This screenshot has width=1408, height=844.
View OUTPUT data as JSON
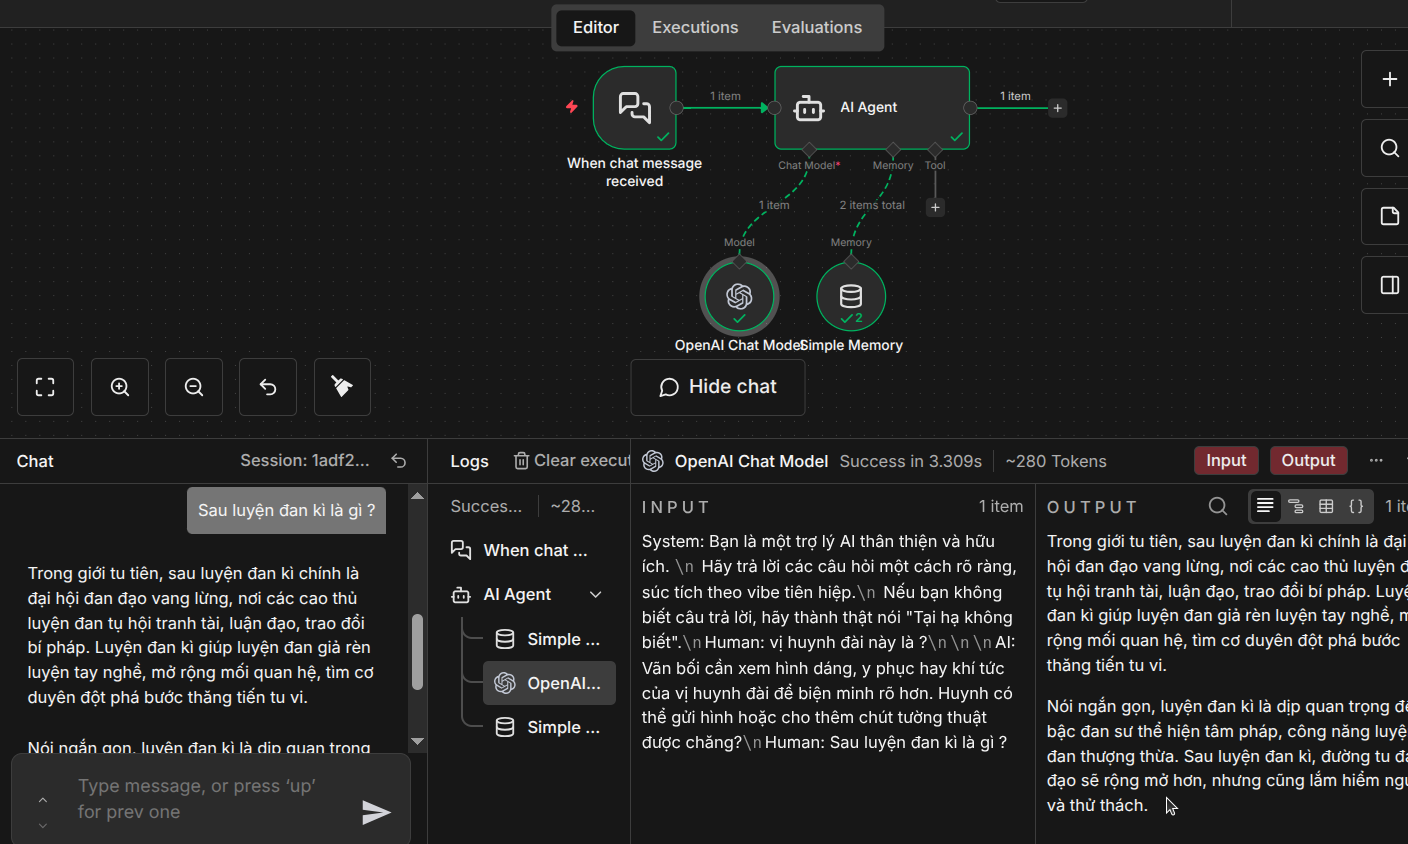click(1356, 506)
